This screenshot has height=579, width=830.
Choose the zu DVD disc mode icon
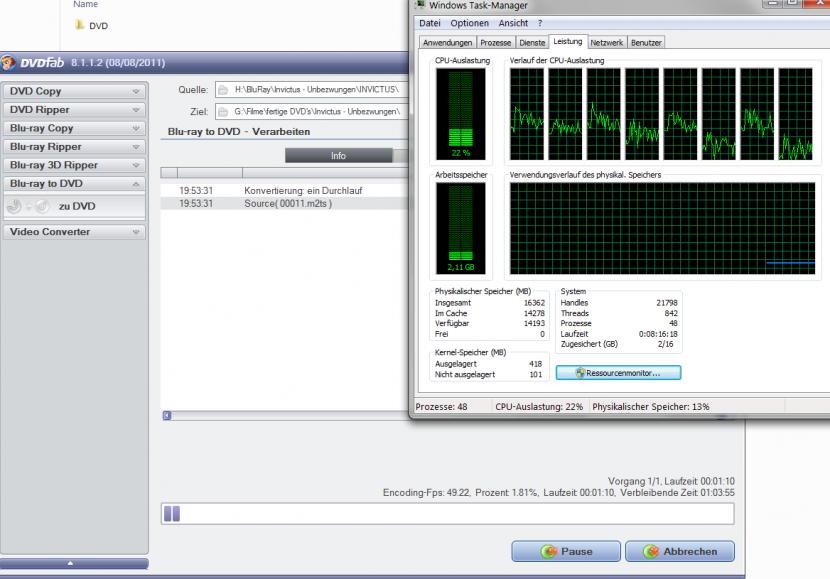(x=28, y=206)
